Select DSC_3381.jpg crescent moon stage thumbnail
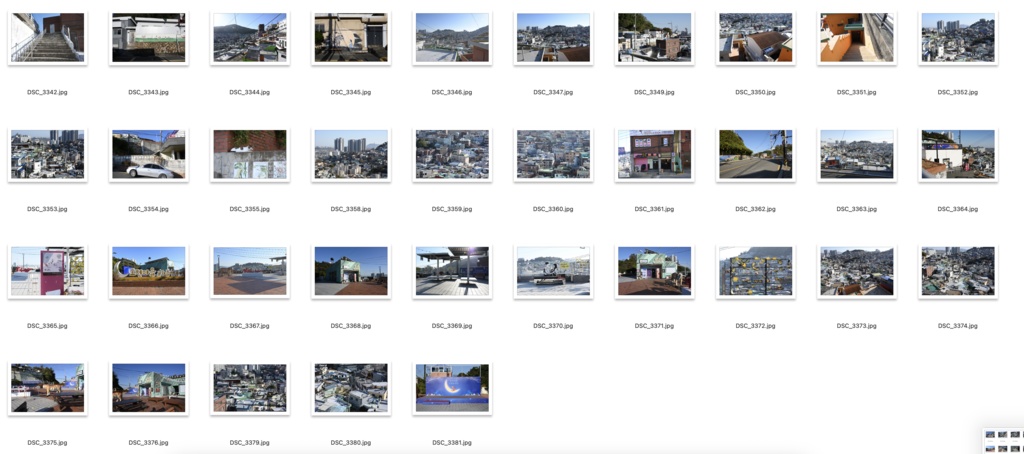The image size is (1024, 454). click(x=452, y=388)
